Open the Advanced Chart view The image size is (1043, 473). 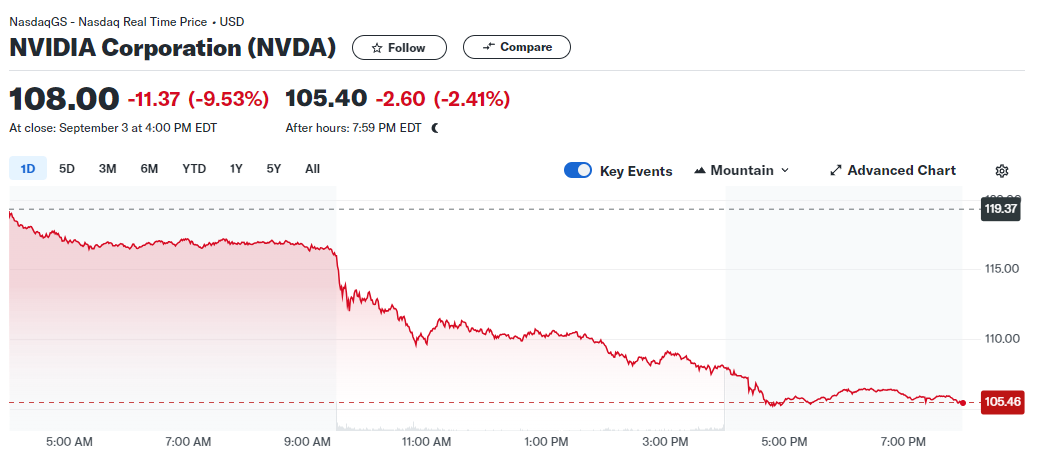coord(901,171)
